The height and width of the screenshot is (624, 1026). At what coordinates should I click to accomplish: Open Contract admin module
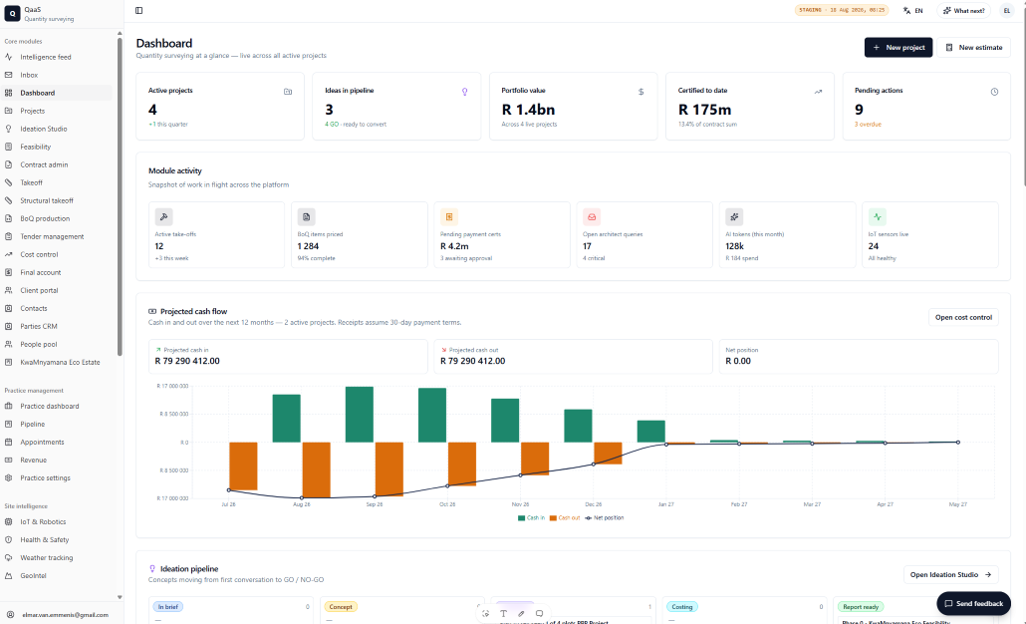pos(58,165)
